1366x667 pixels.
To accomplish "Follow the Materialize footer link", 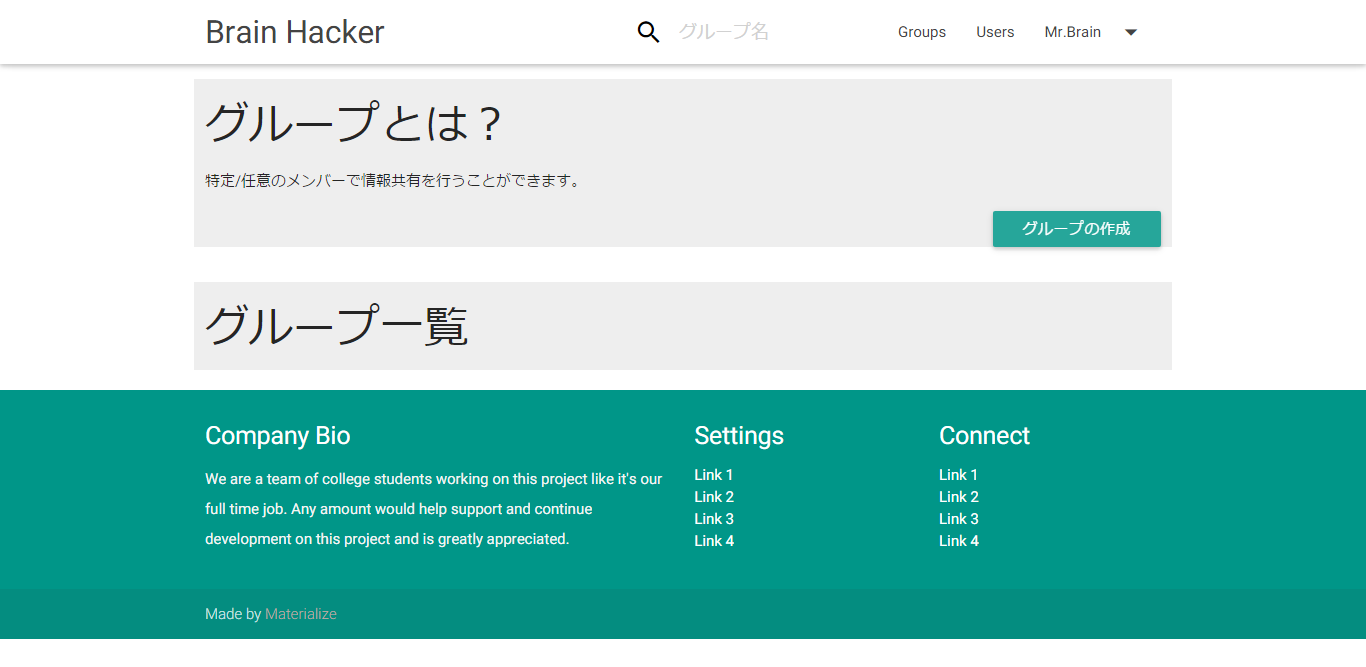I will click(301, 614).
